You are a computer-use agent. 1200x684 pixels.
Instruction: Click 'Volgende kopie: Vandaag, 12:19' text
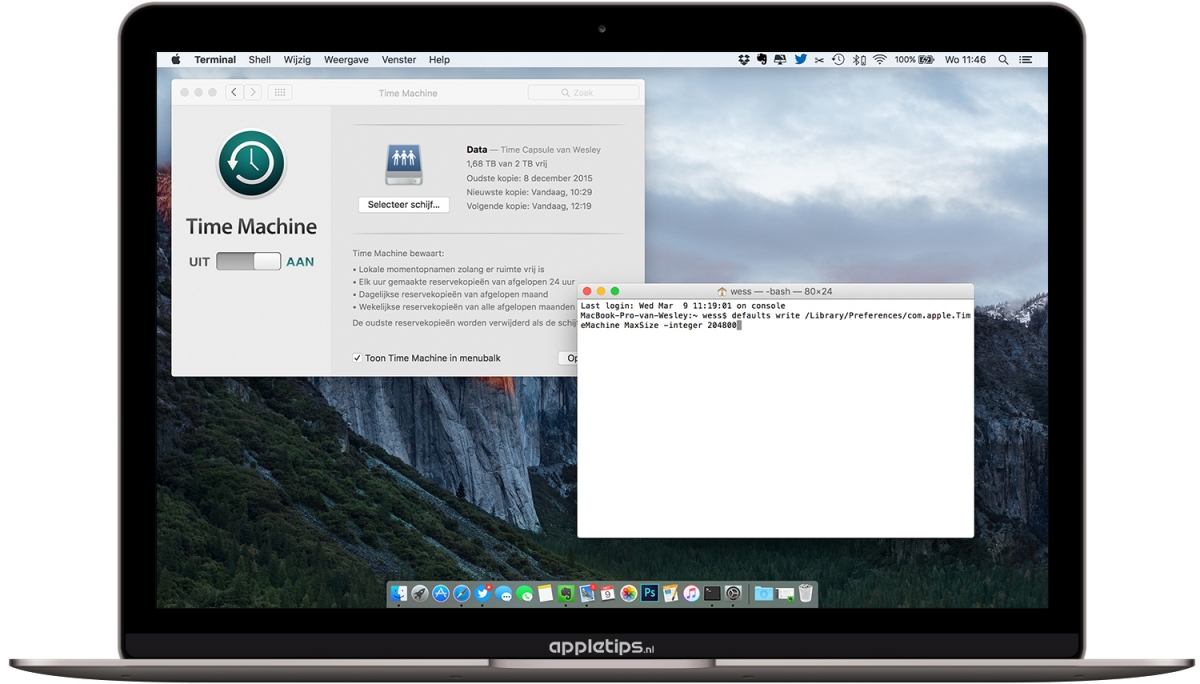pos(528,206)
